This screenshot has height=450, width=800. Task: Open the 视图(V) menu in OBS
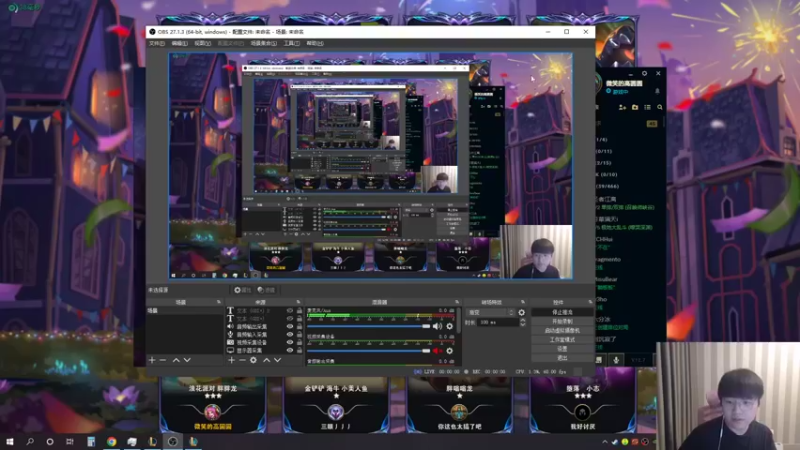[203, 43]
